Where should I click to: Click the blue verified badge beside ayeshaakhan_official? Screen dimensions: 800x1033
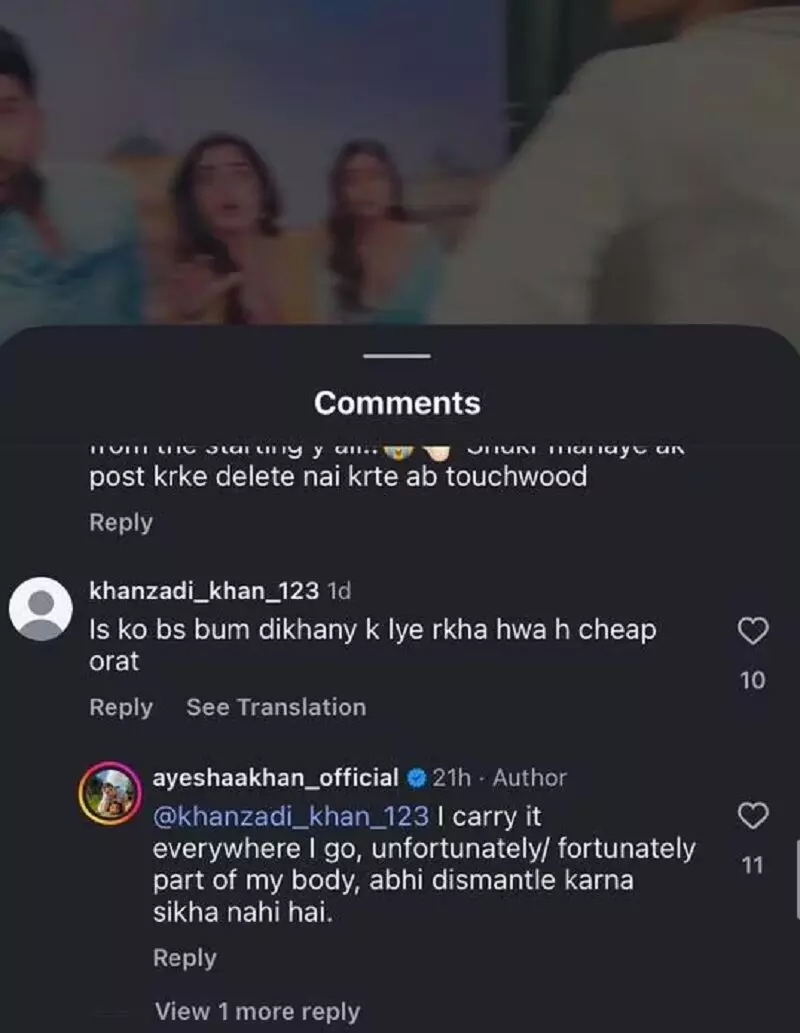click(x=417, y=777)
